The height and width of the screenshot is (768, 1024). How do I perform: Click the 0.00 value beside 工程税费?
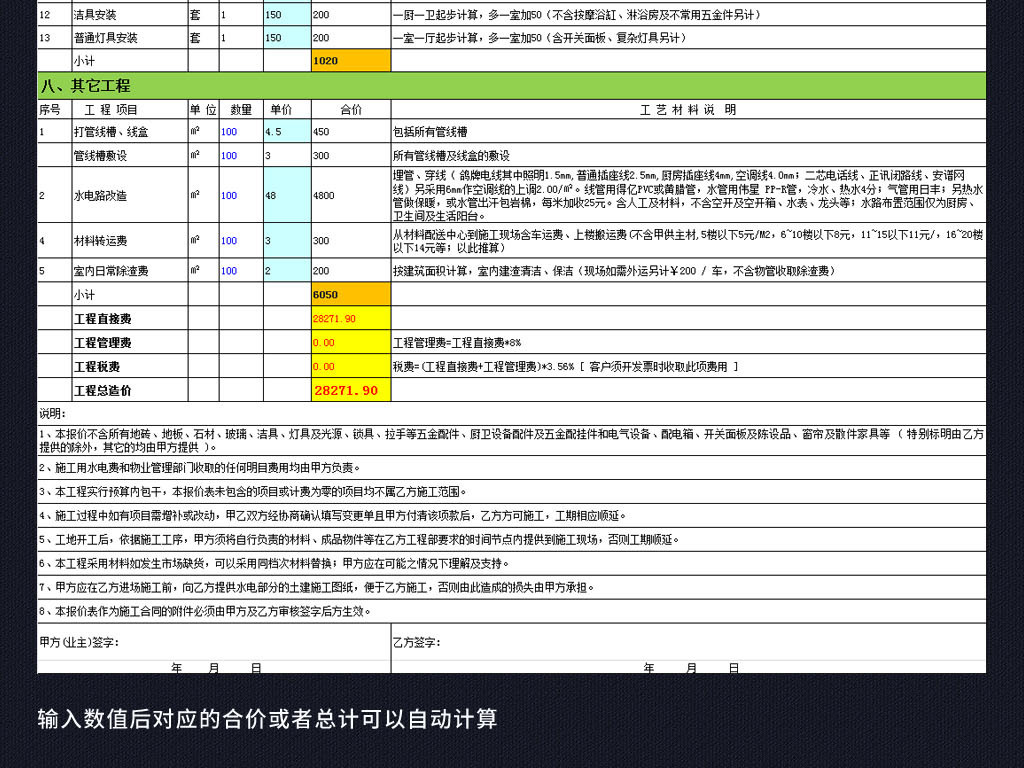pos(351,366)
